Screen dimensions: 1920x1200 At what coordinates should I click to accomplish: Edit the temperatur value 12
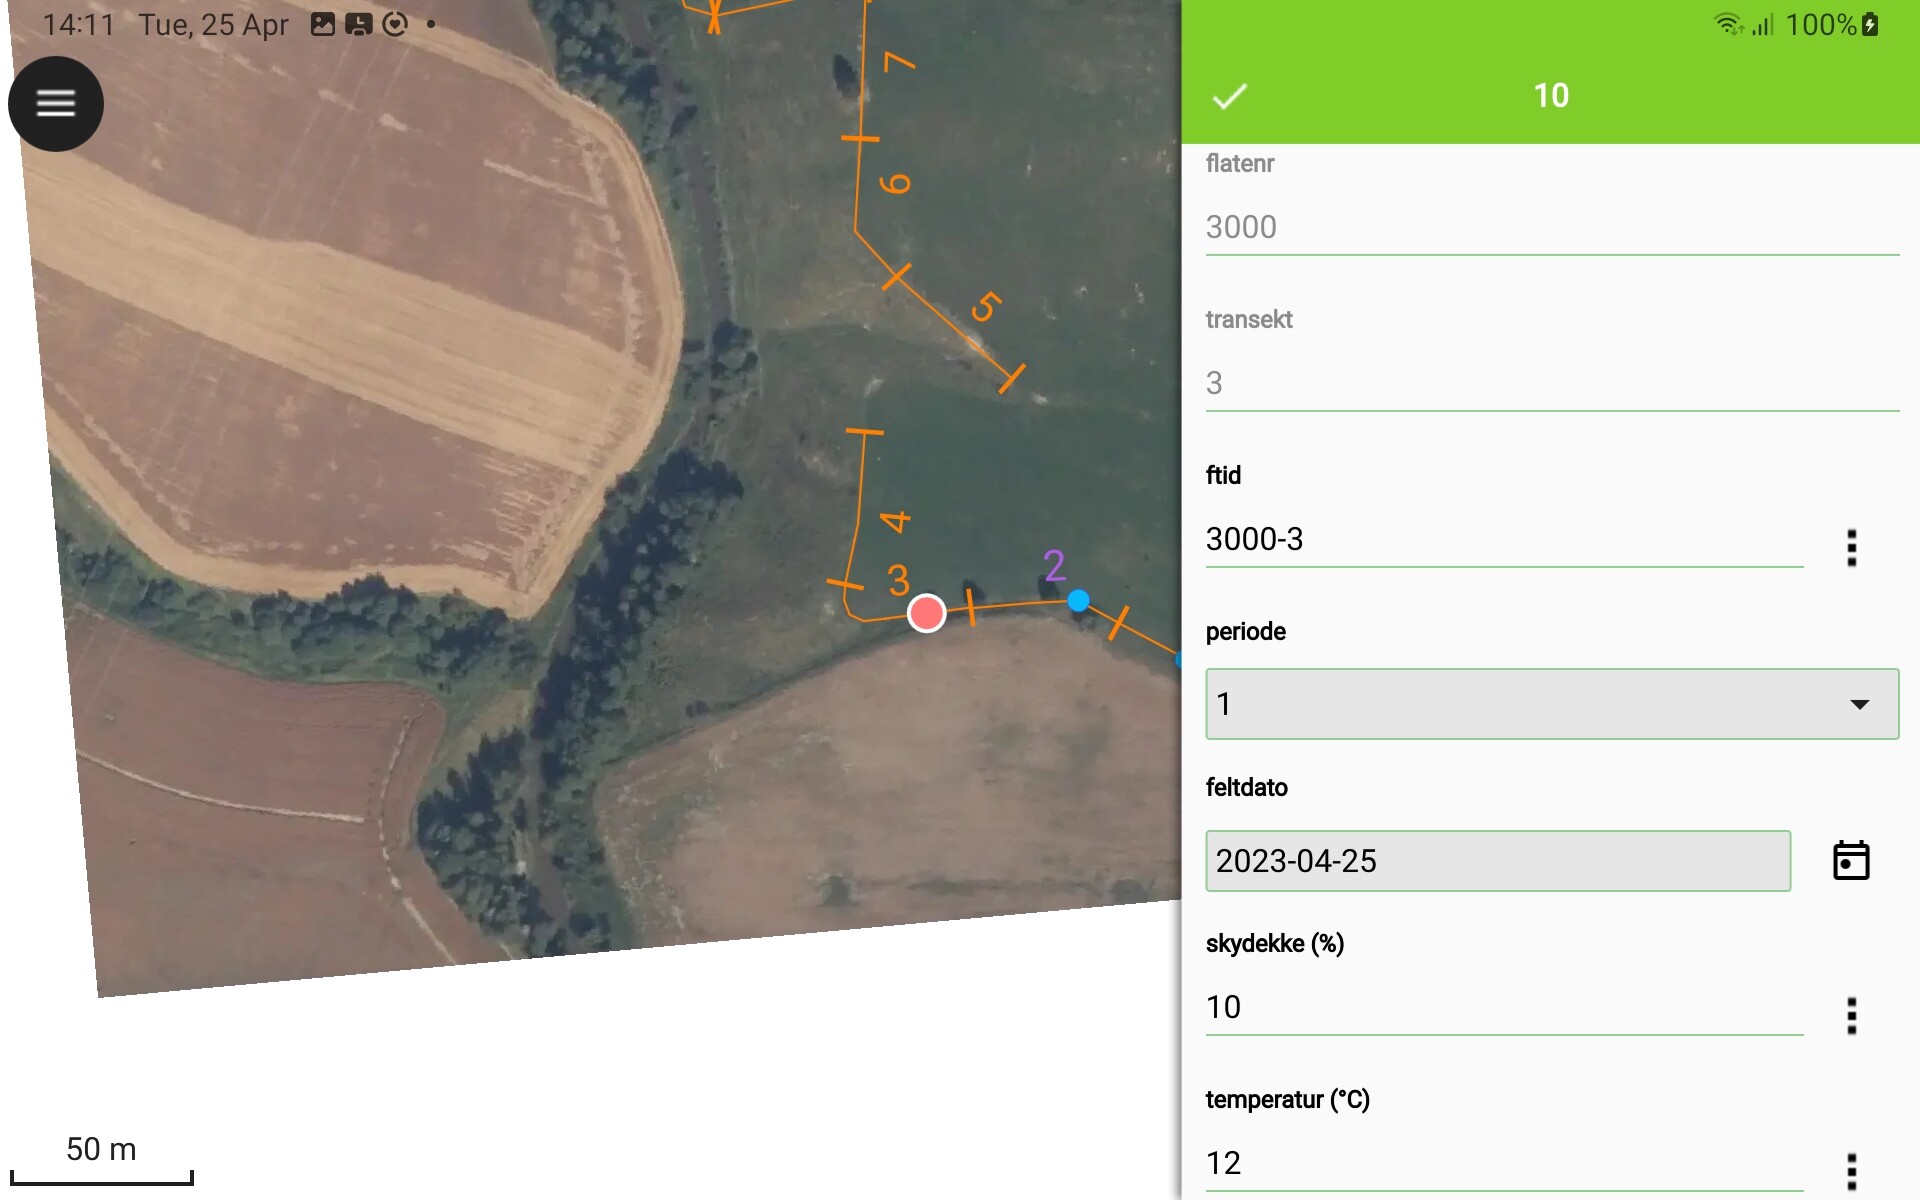point(1504,1164)
